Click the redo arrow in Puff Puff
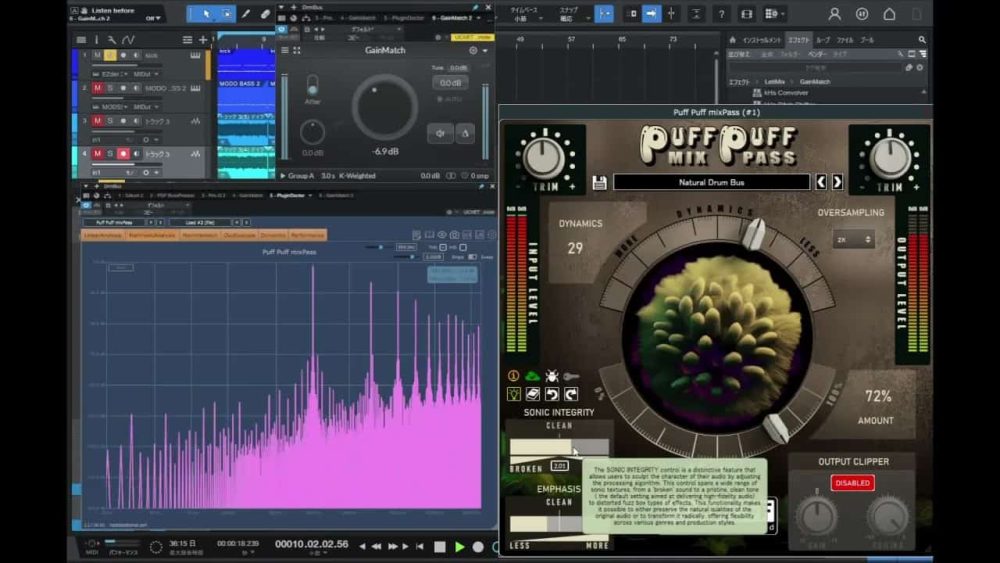 click(571, 394)
